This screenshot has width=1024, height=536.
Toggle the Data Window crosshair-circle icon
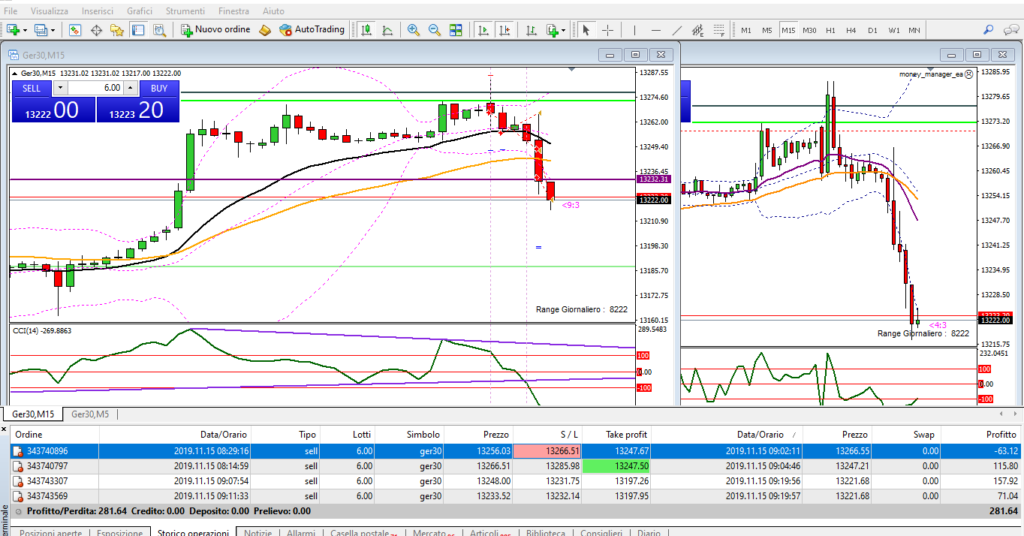[x=96, y=30]
